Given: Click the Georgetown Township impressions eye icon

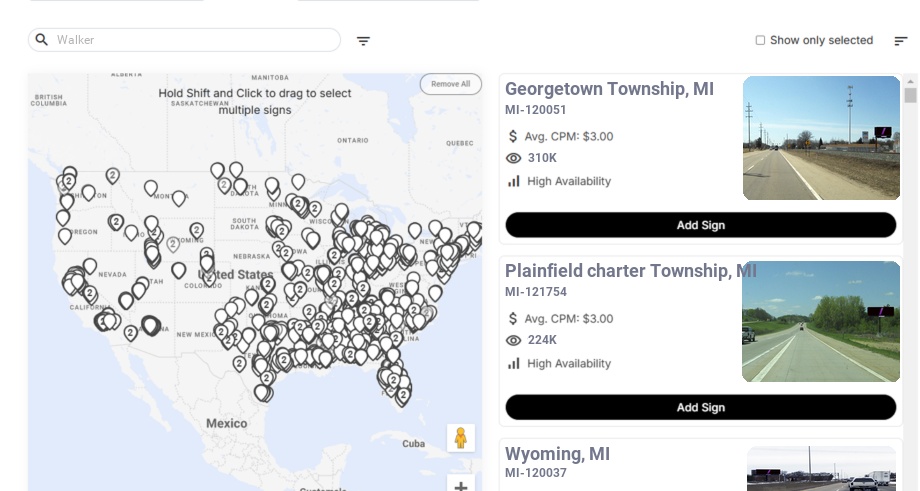Looking at the screenshot, I should tap(514, 158).
